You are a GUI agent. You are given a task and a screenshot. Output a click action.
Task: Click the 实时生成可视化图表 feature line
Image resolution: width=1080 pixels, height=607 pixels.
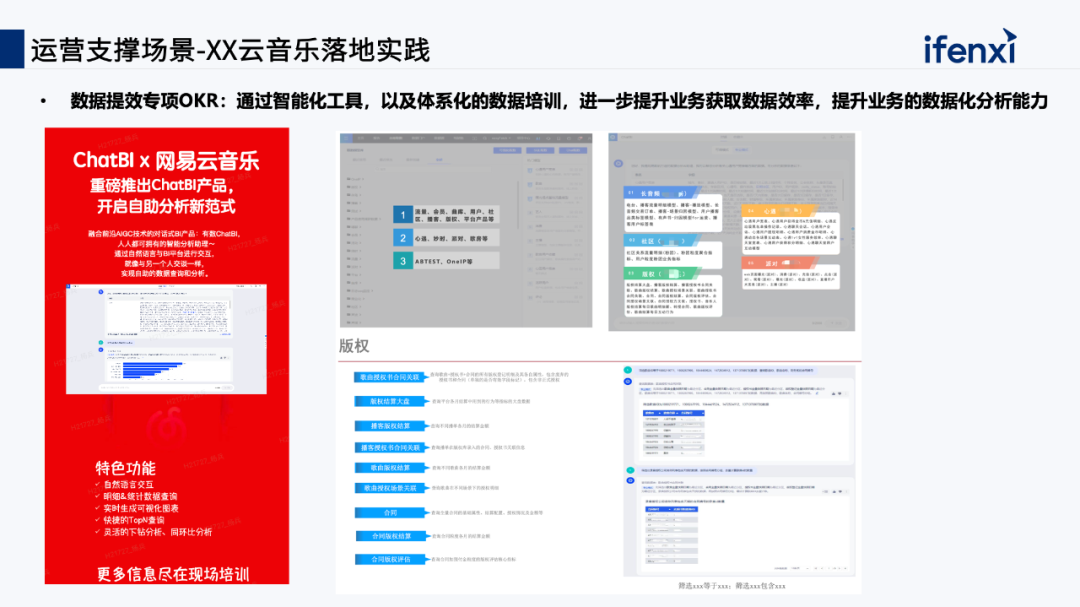coord(141,508)
